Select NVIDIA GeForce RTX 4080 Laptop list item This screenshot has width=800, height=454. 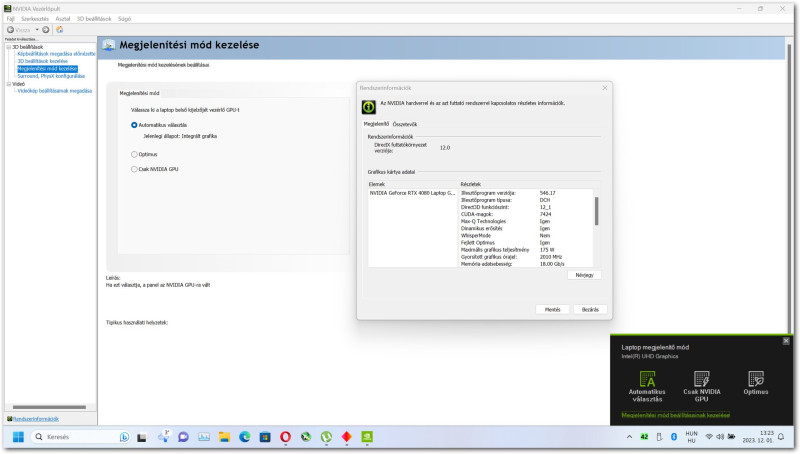412,193
